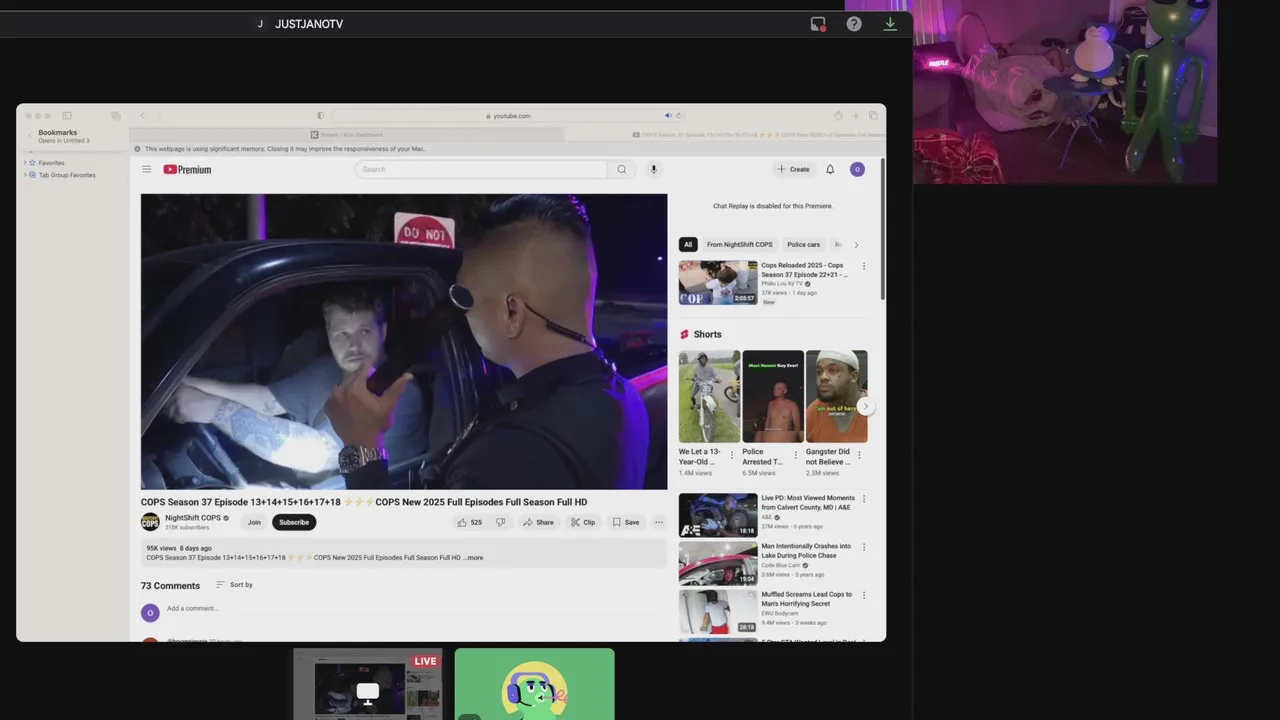Open Man Intentionally Crashes into Lake thumbnail

[x=718, y=563]
